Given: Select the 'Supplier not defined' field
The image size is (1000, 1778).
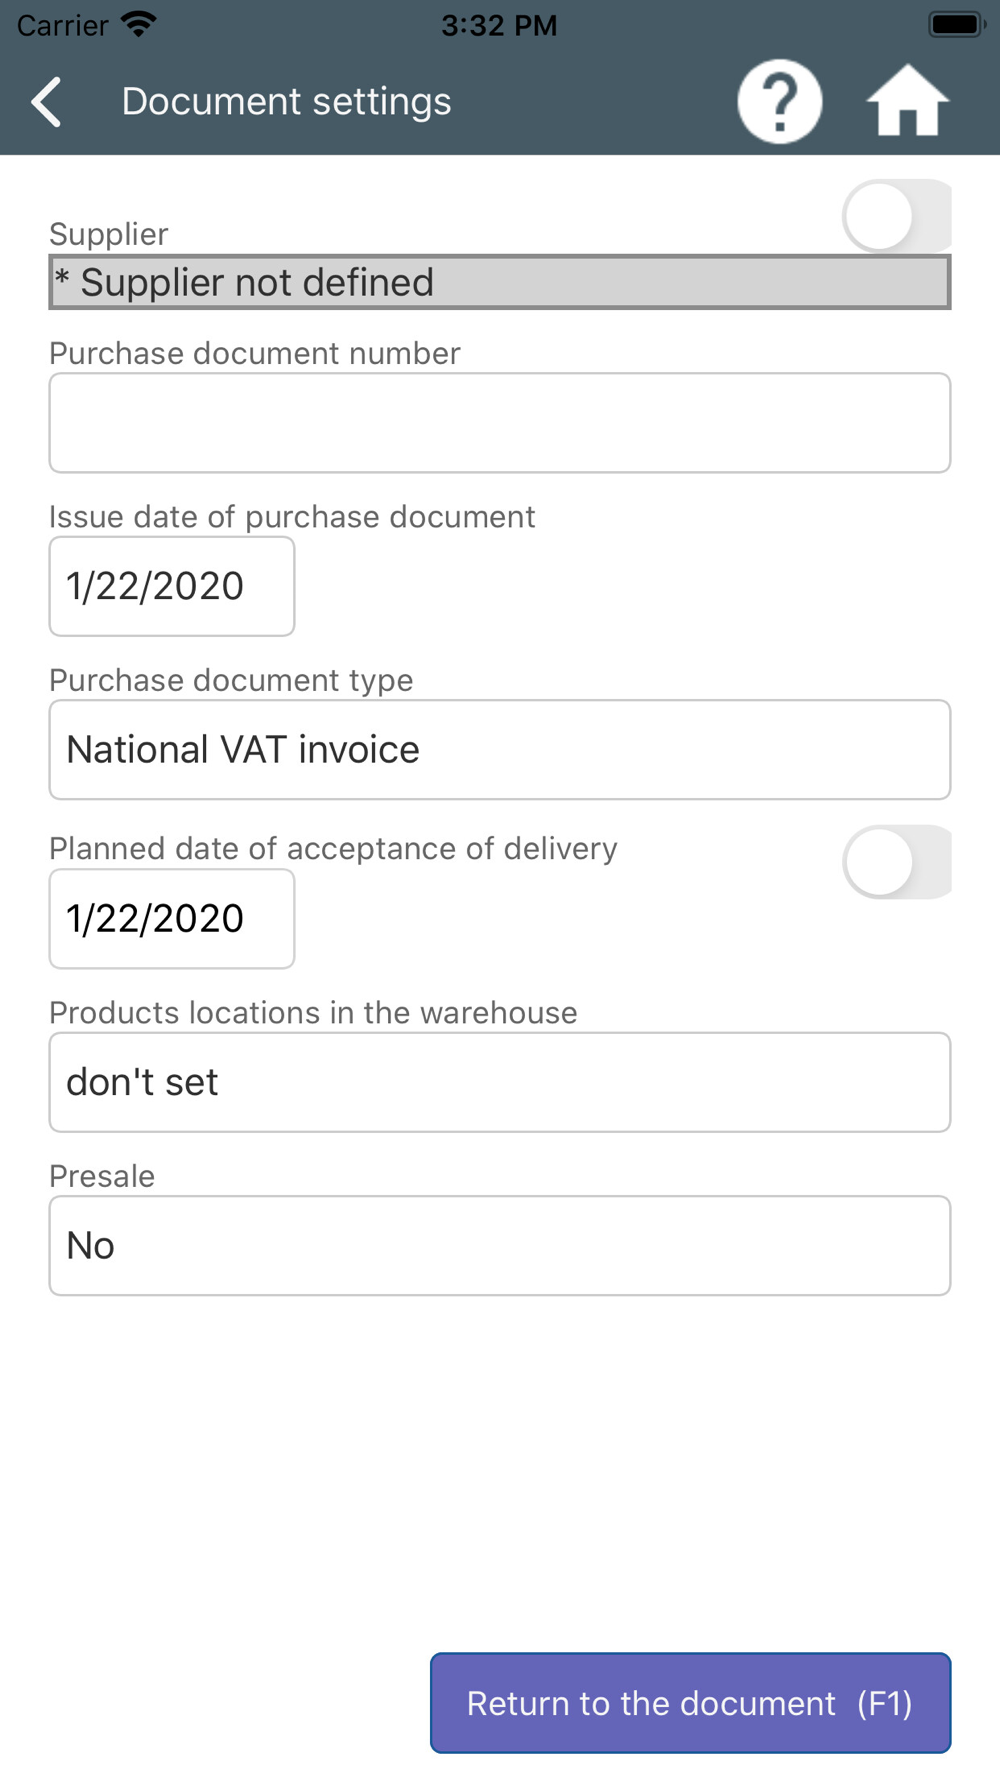Looking at the screenshot, I should pyautogui.click(x=500, y=282).
